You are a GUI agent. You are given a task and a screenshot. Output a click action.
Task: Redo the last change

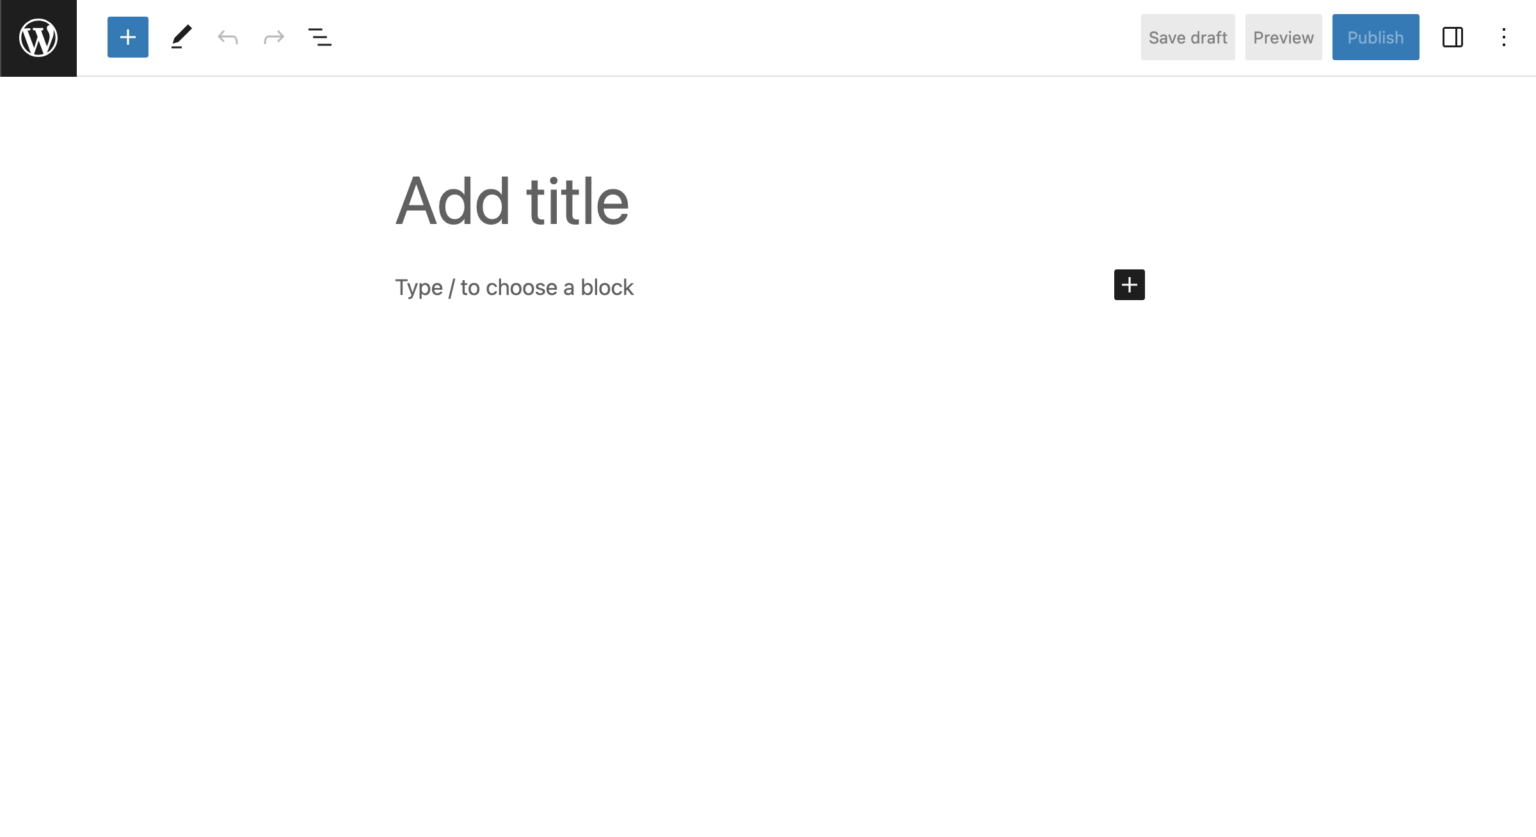(x=273, y=37)
